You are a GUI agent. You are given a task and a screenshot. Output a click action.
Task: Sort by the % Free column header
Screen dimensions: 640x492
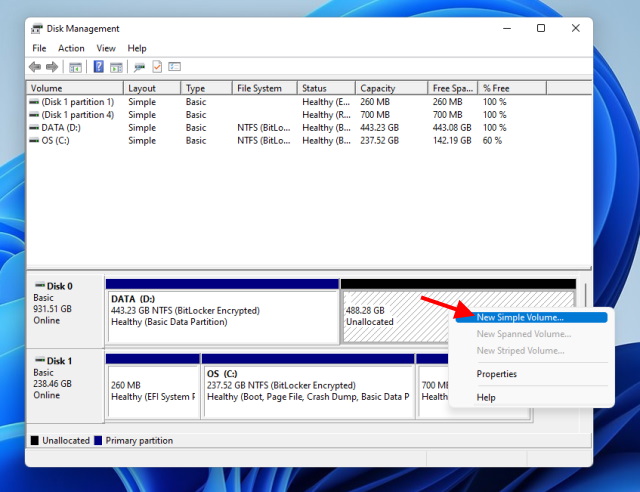(512, 88)
